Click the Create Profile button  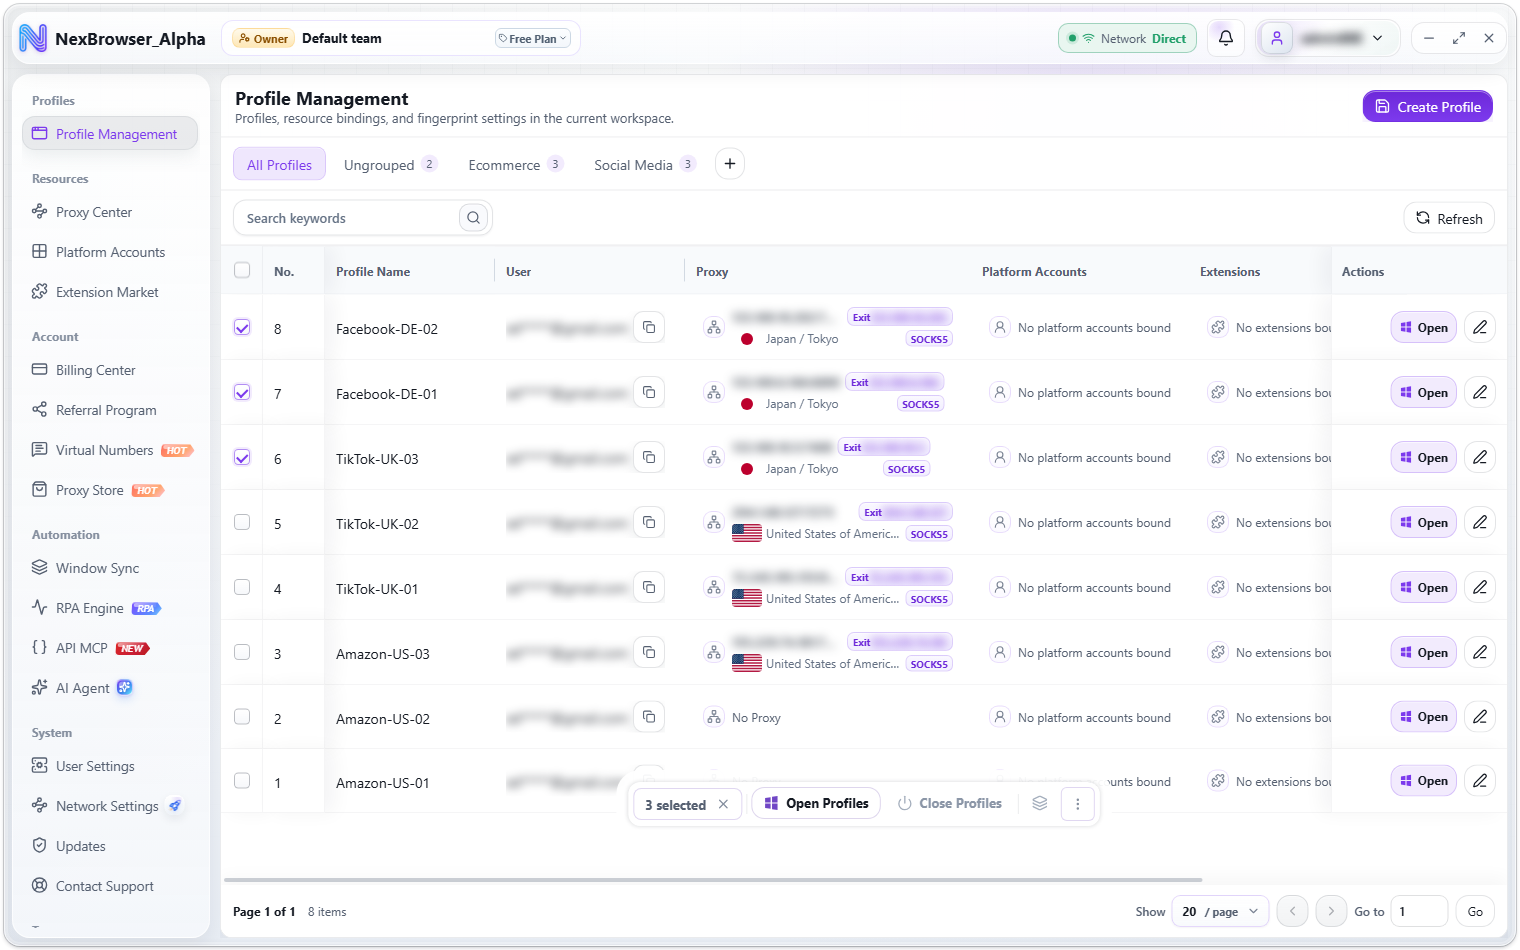[x=1427, y=106]
